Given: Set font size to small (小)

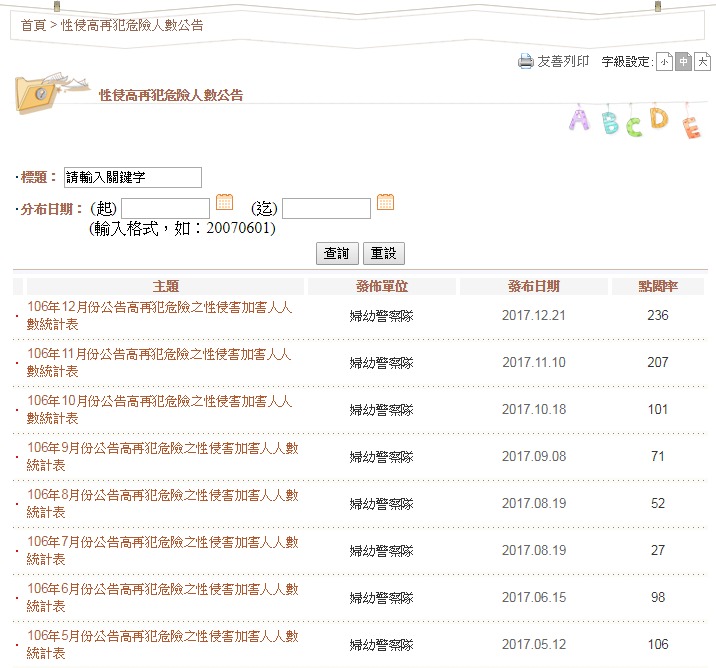Looking at the screenshot, I should pyautogui.click(x=664, y=62).
